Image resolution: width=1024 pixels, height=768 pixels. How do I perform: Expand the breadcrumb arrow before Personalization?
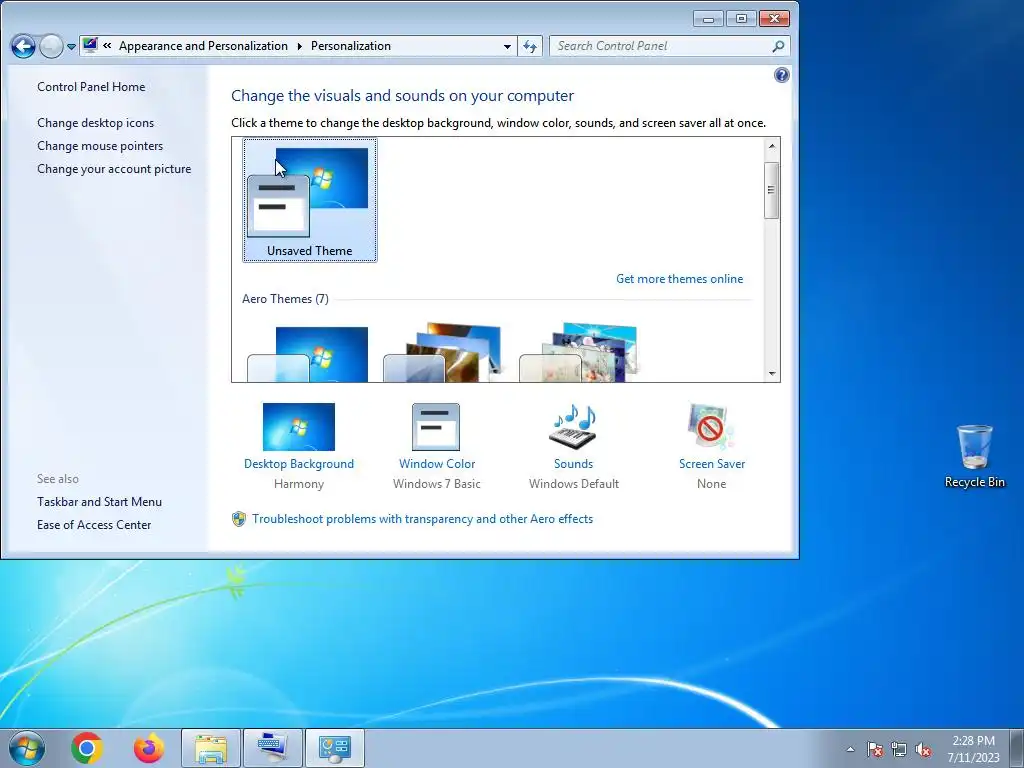coord(299,46)
